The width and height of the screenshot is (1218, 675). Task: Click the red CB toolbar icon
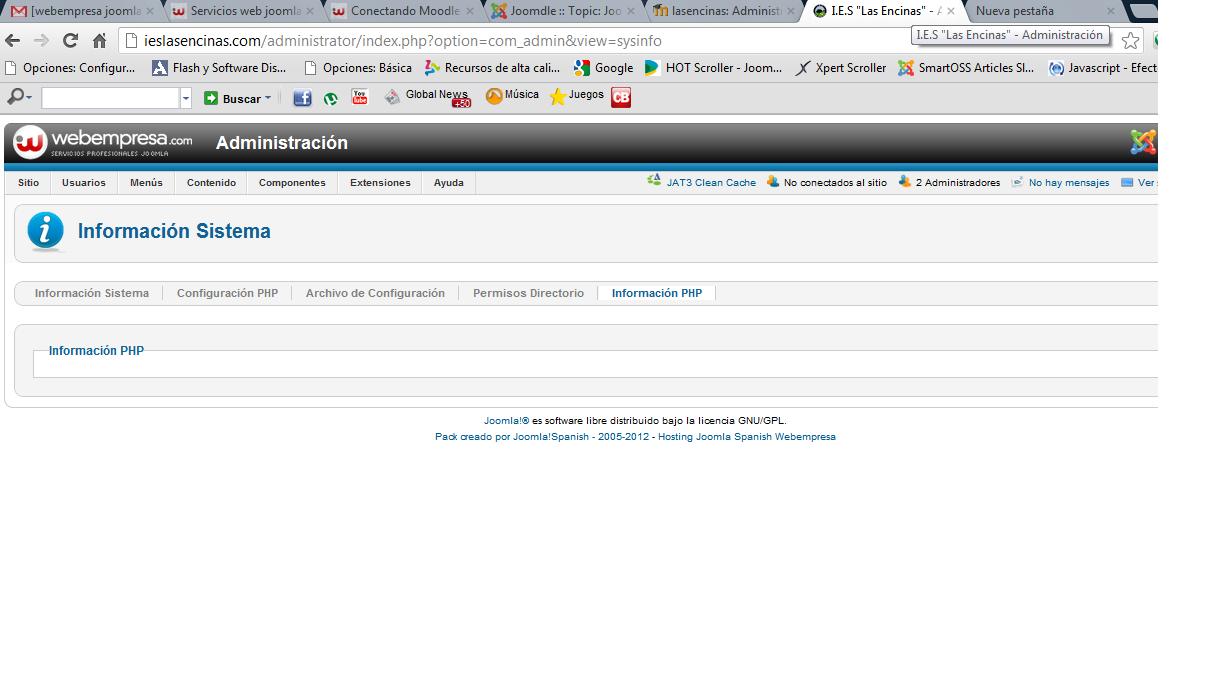click(x=621, y=97)
